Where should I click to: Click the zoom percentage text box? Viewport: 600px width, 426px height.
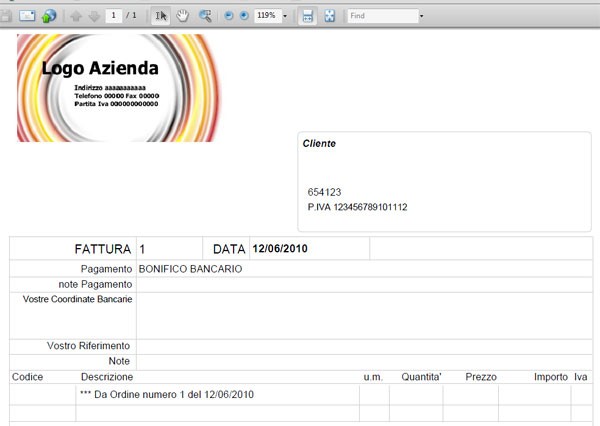click(266, 16)
